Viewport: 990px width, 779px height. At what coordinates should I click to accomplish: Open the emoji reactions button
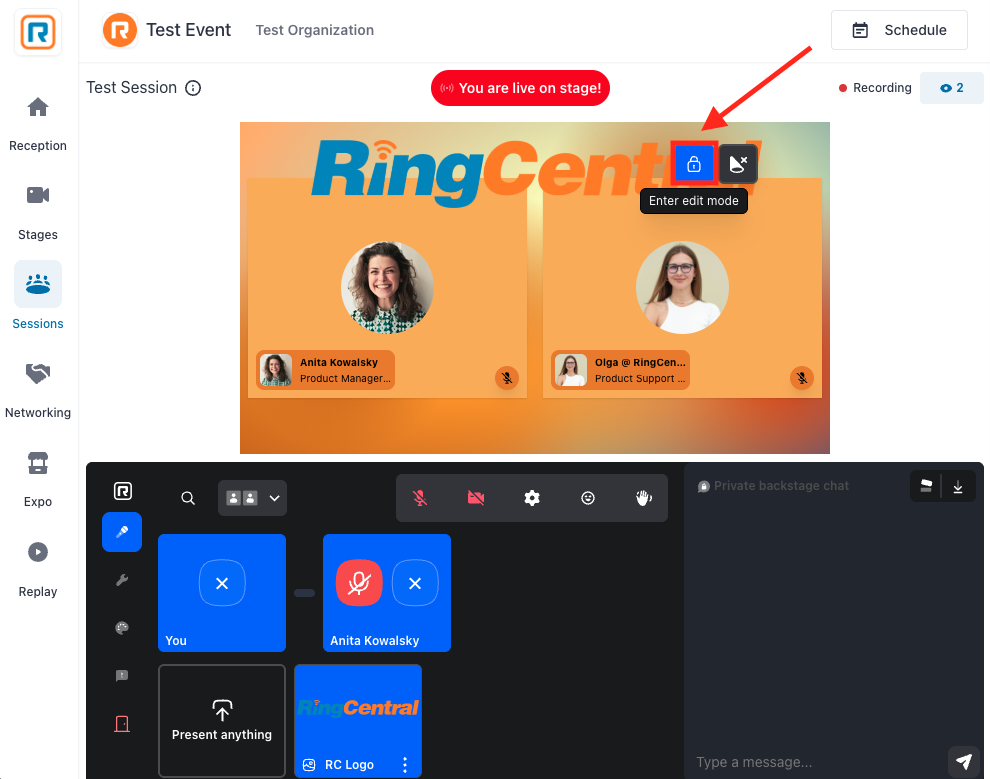coord(588,498)
